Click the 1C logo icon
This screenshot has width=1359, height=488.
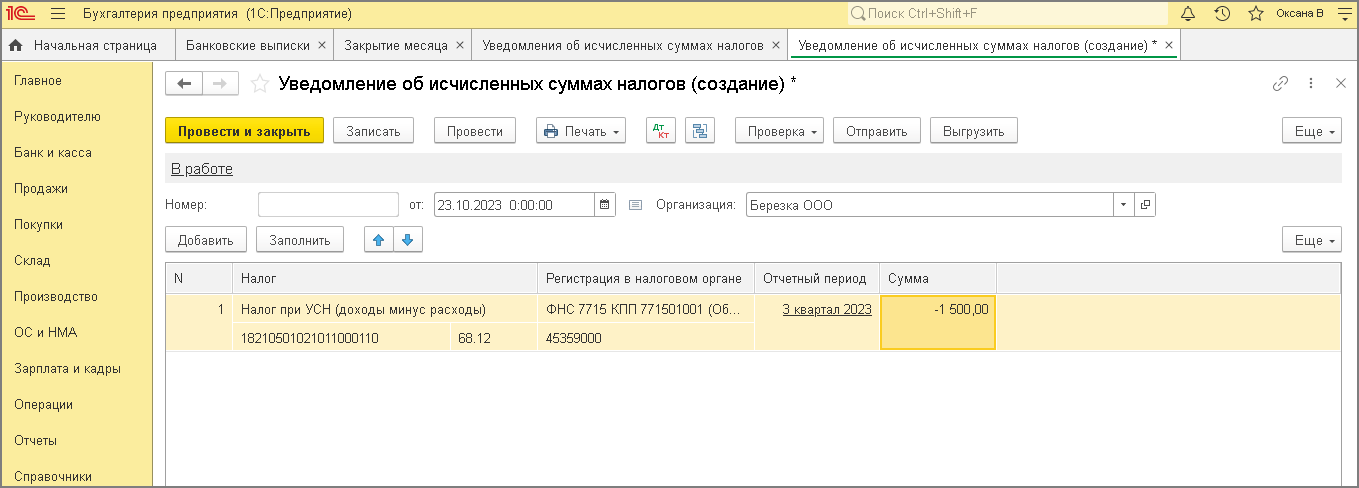20,14
